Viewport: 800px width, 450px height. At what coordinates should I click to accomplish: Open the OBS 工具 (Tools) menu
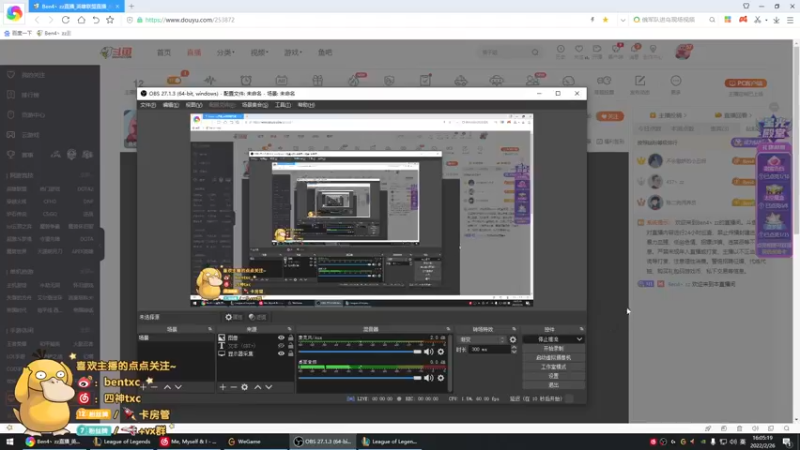click(x=283, y=105)
